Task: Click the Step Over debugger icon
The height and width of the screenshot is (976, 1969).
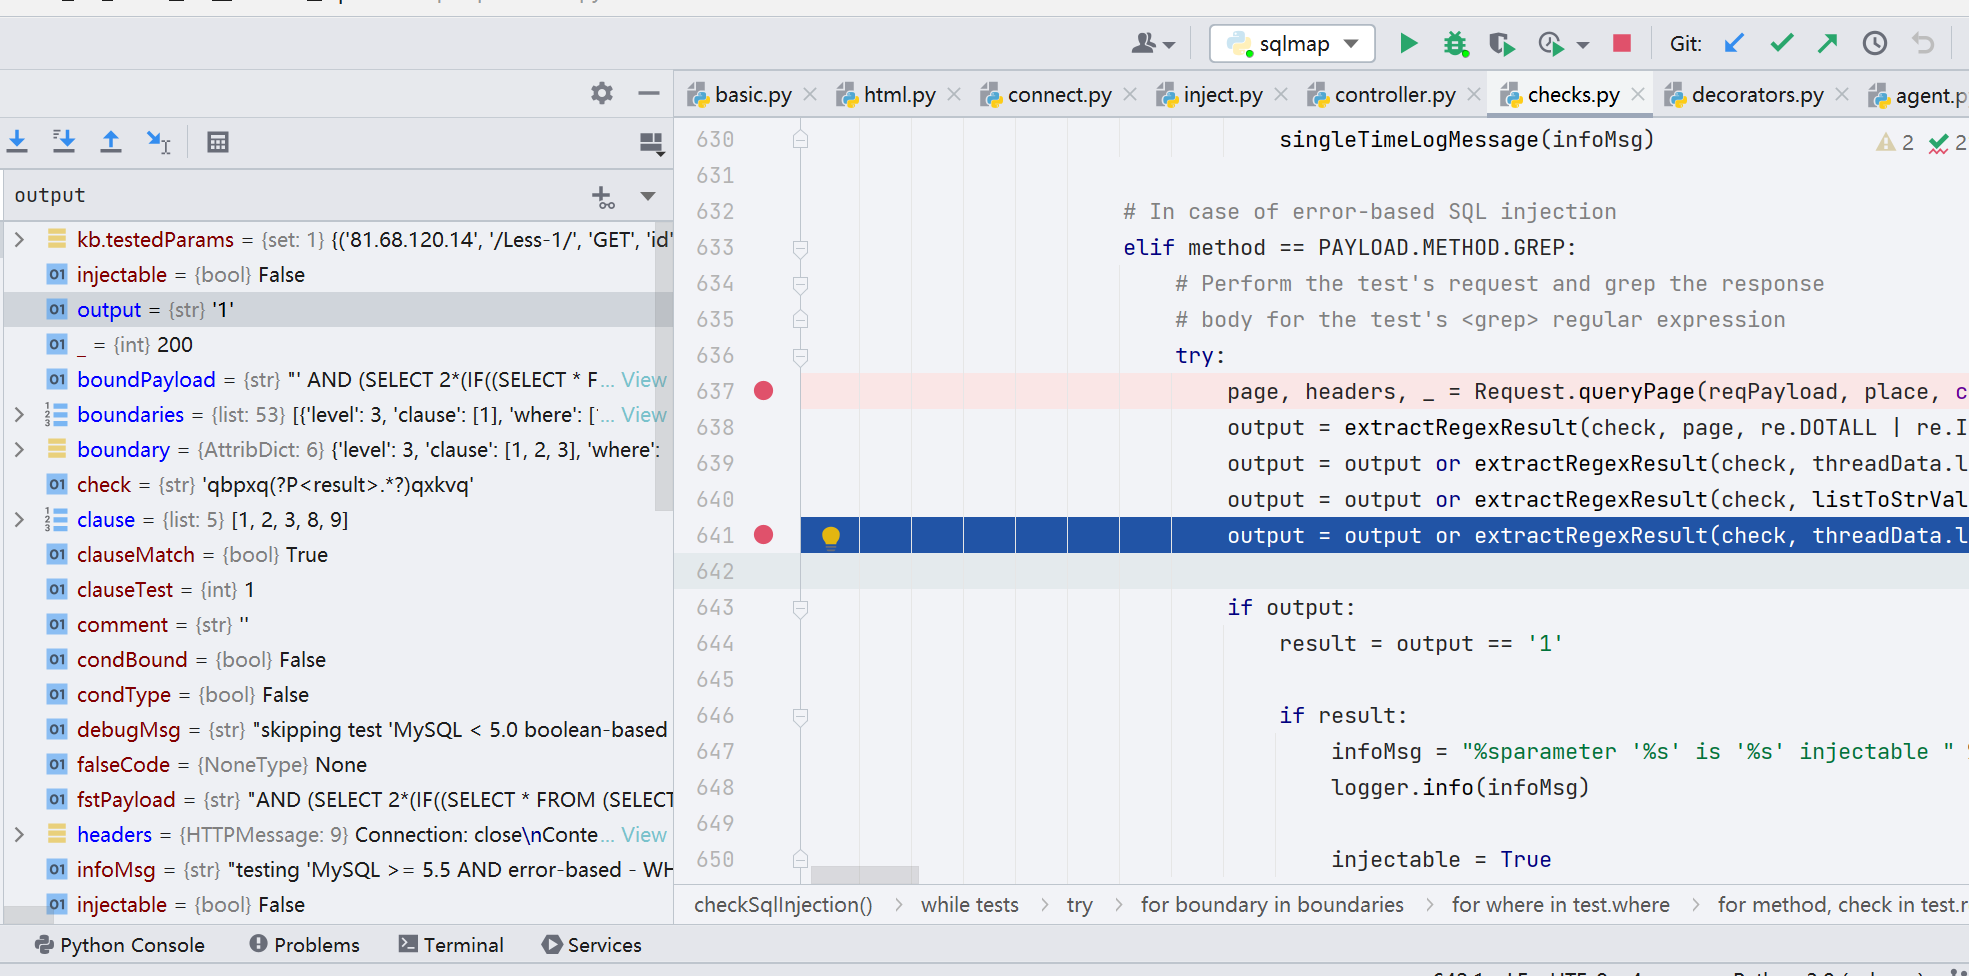Action: click(x=17, y=141)
